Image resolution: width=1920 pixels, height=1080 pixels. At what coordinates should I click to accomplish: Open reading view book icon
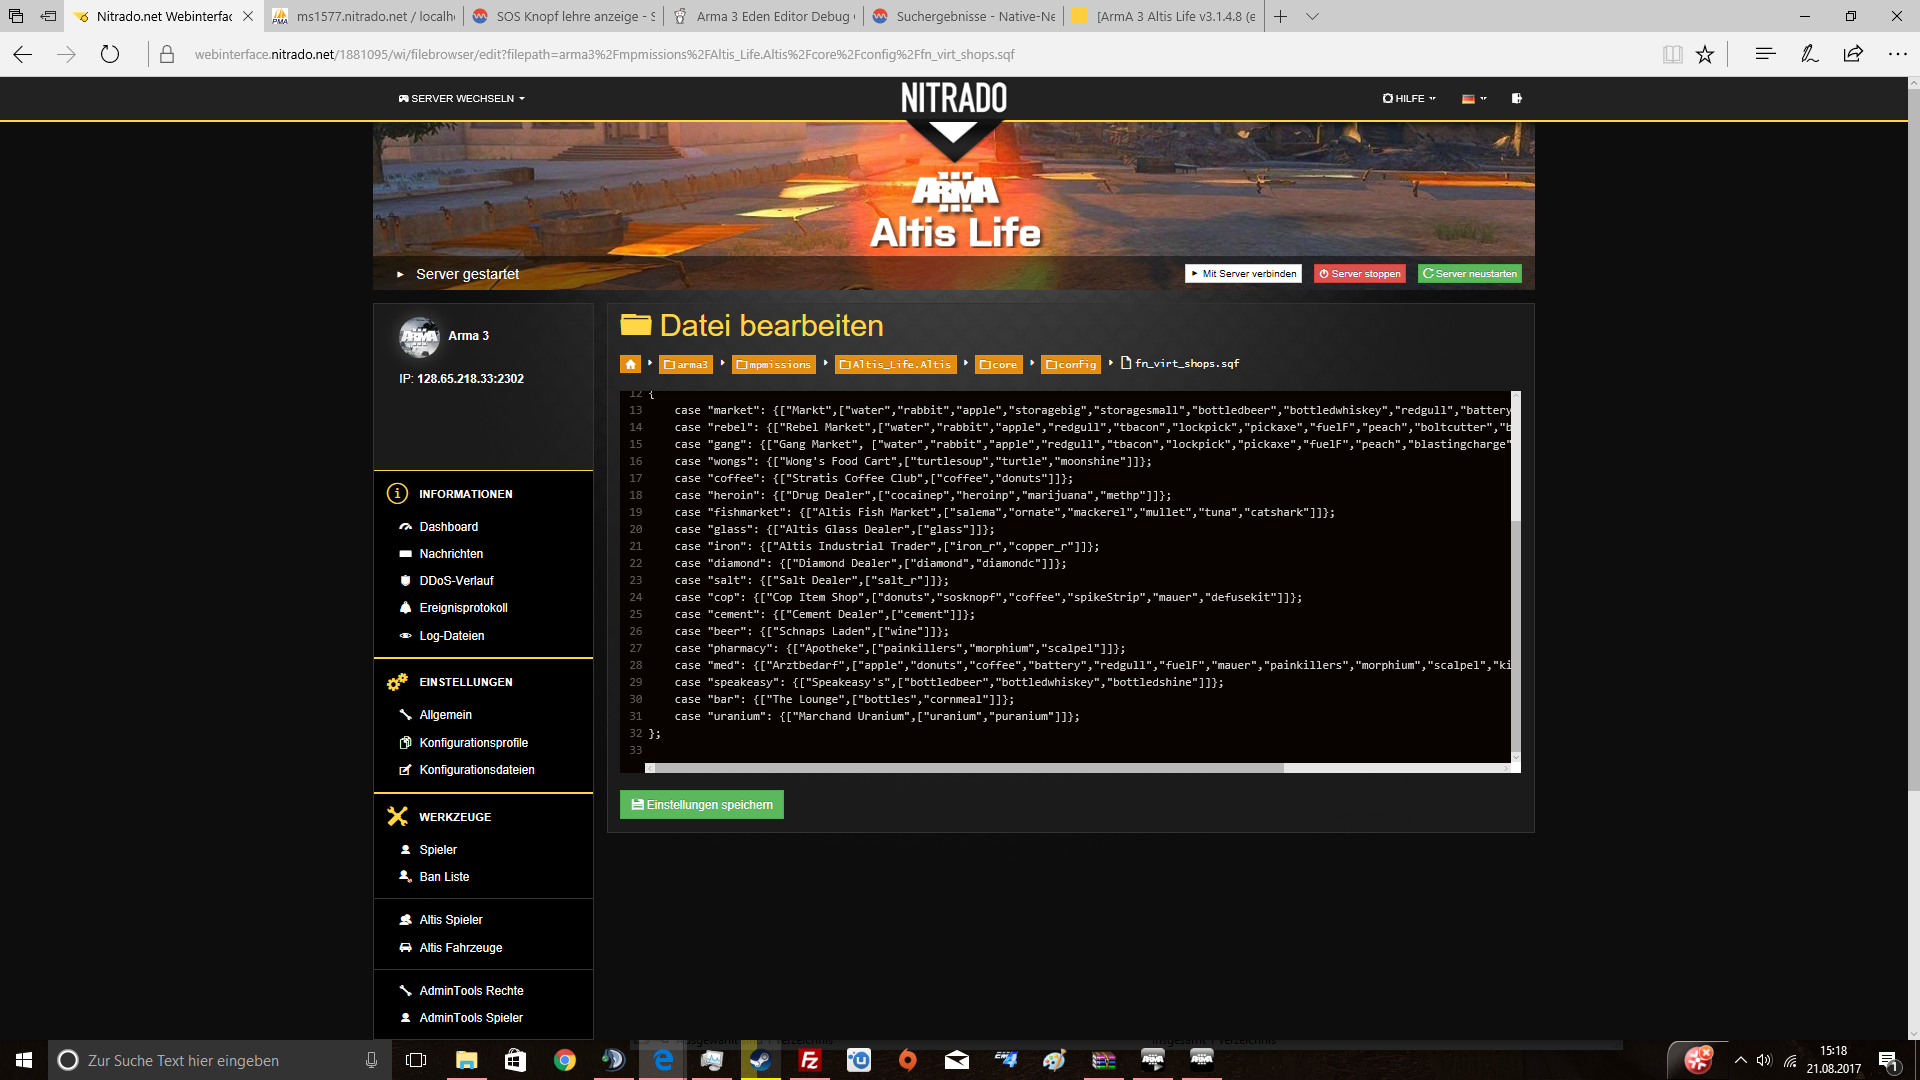coord(1672,55)
